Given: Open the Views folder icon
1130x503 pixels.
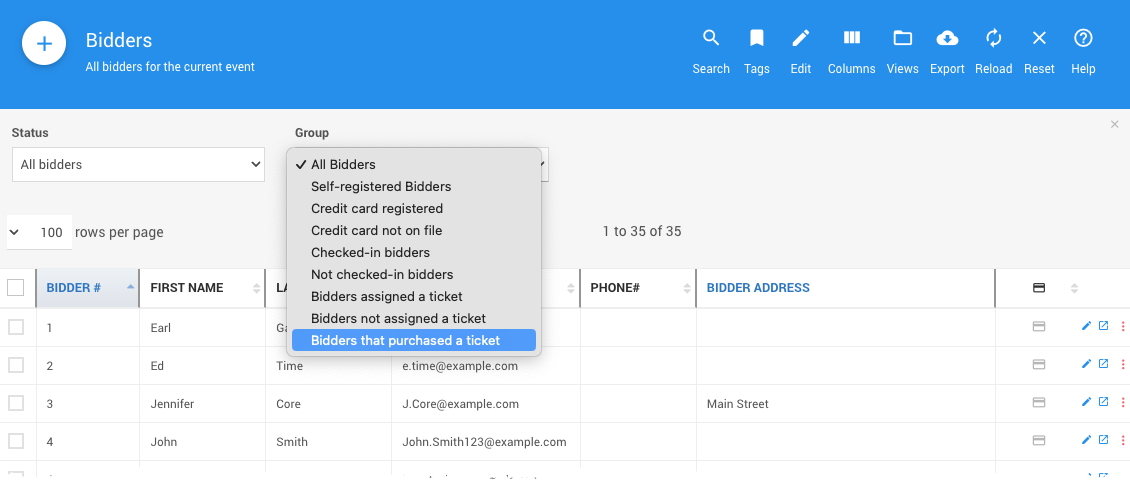Looking at the screenshot, I should click(902, 50).
